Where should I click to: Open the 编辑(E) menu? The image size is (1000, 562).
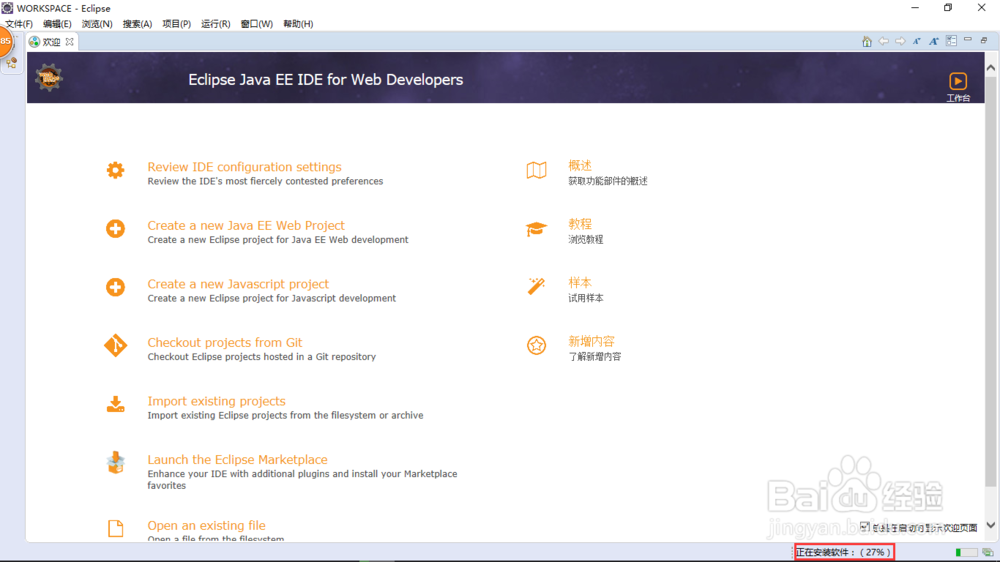(x=57, y=24)
